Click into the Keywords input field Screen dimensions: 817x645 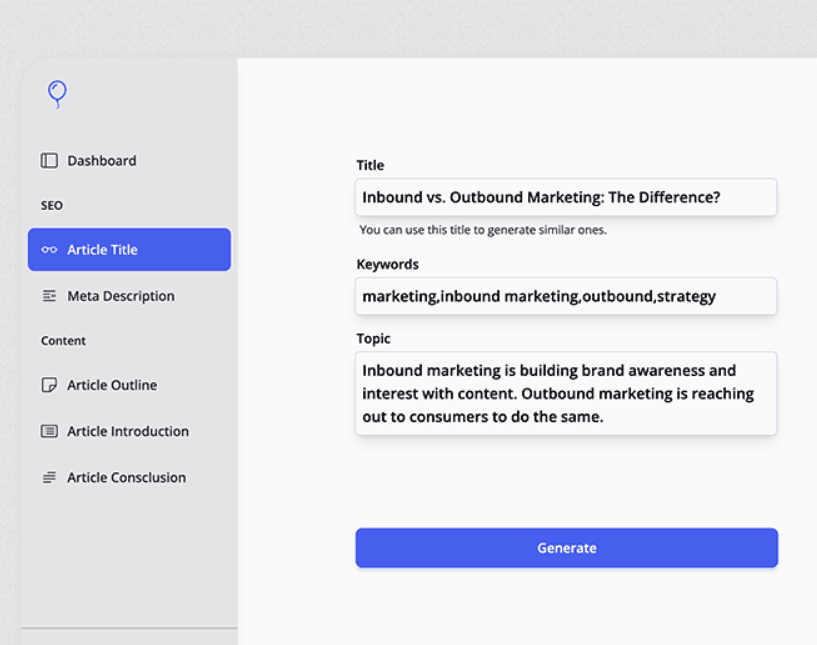pos(566,296)
